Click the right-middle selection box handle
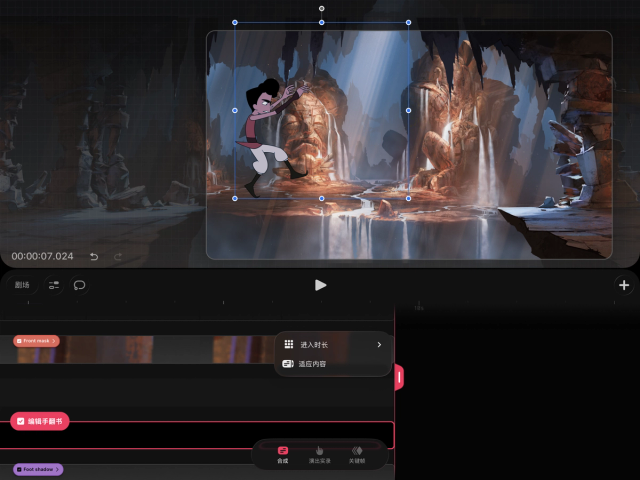The height and width of the screenshot is (480, 640). [x=409, y=110]
